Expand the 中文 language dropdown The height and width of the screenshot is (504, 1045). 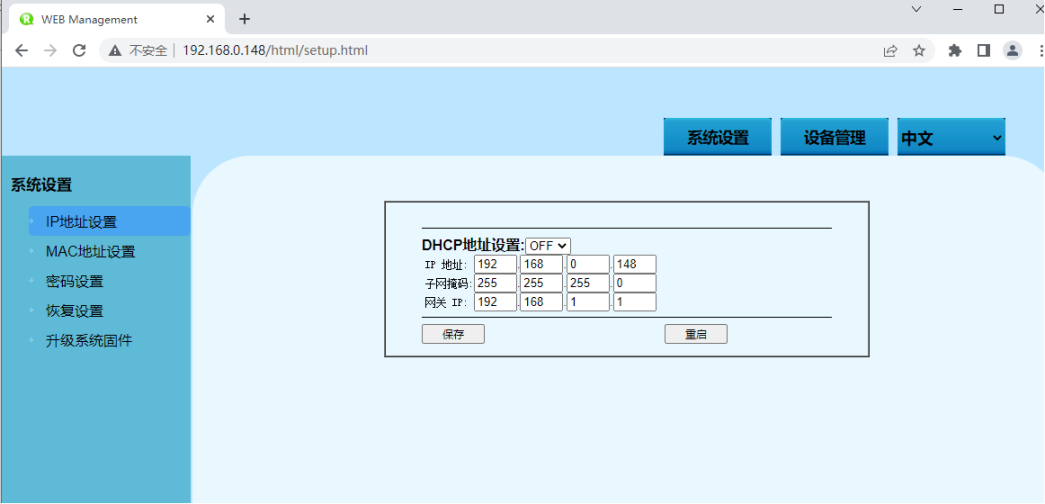point(951,138)
